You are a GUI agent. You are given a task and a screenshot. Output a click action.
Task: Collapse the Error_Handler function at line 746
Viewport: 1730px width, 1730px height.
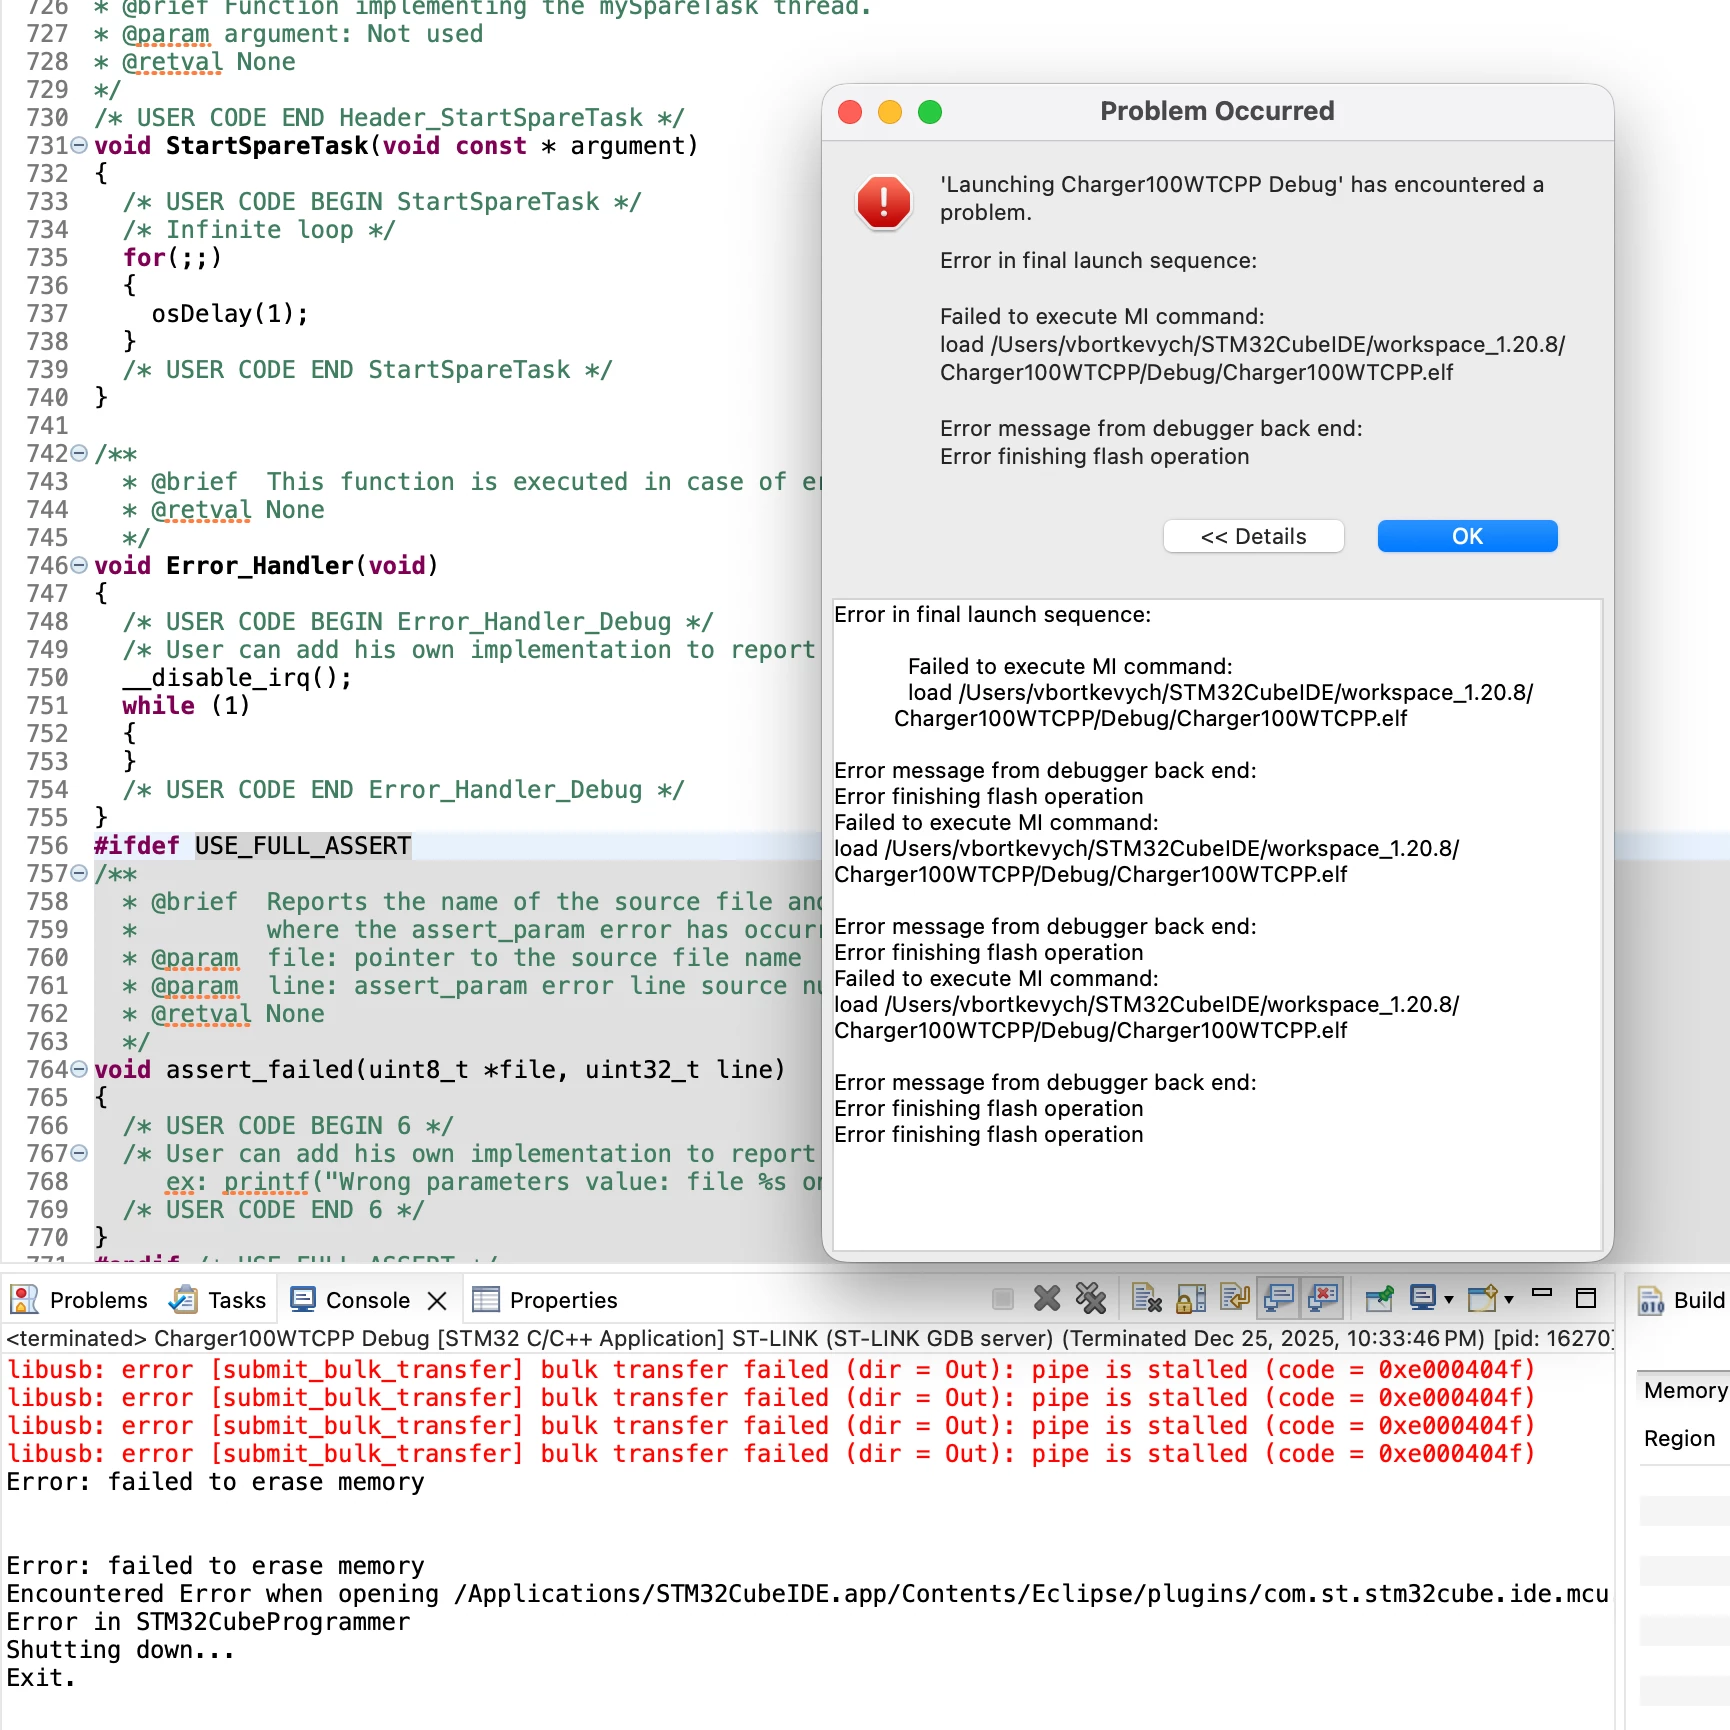click(79, 566)
